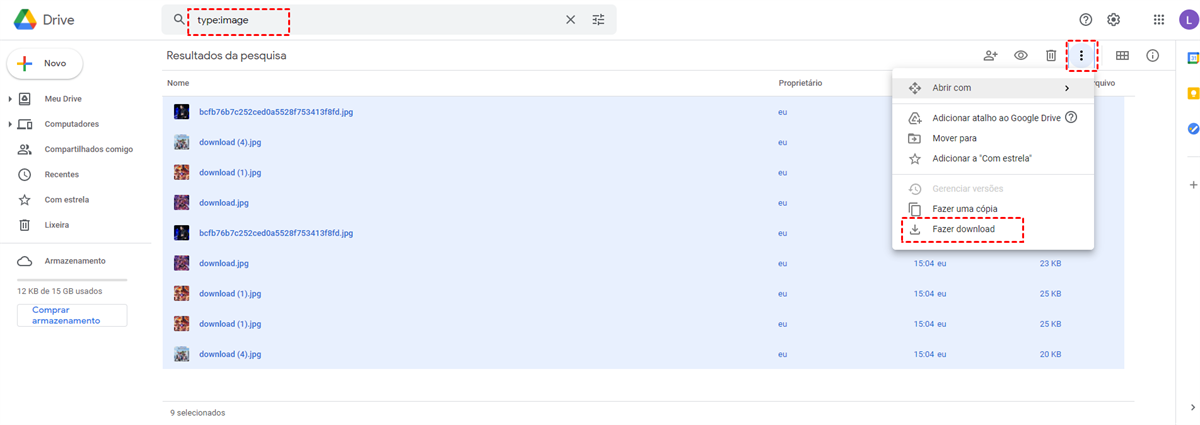Click the storage usage bar

pyautogui.click(x=72, y=279)
